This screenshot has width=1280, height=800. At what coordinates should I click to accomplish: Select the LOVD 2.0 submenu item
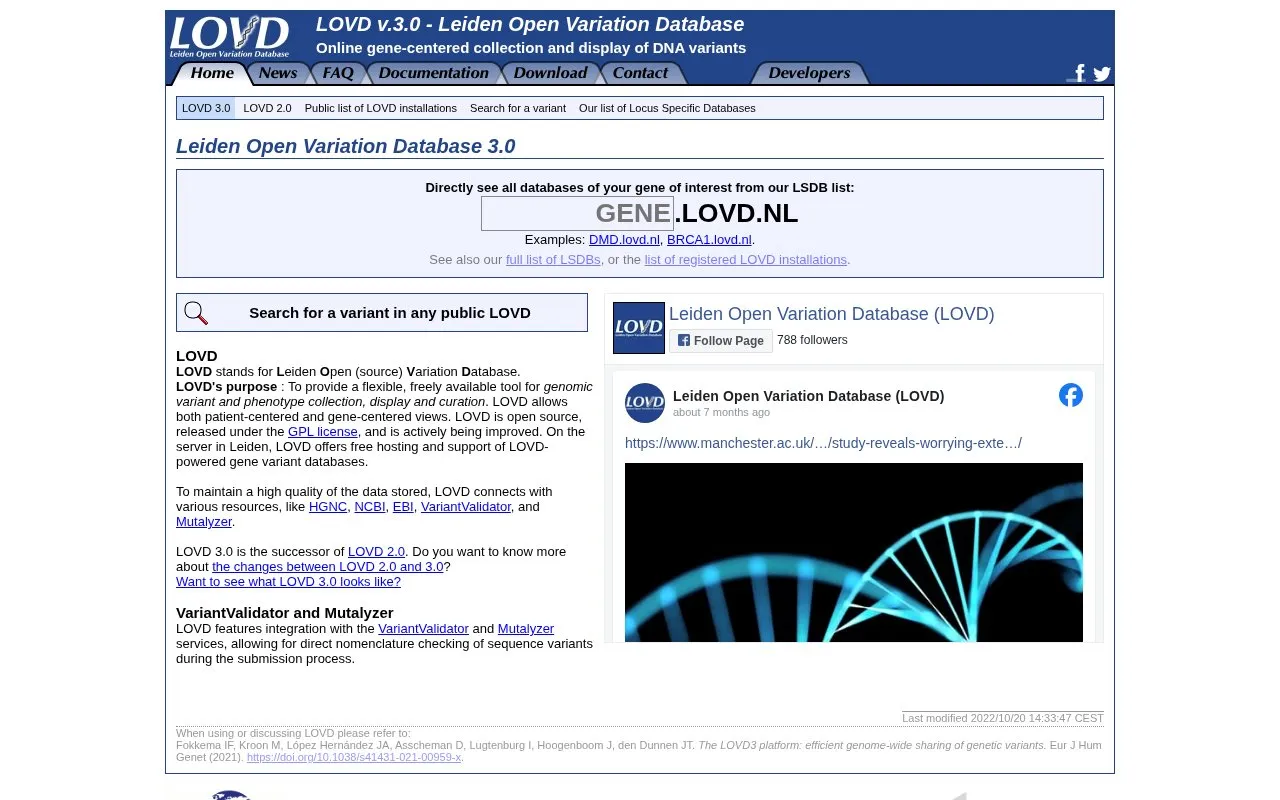(x=267, y=108)
